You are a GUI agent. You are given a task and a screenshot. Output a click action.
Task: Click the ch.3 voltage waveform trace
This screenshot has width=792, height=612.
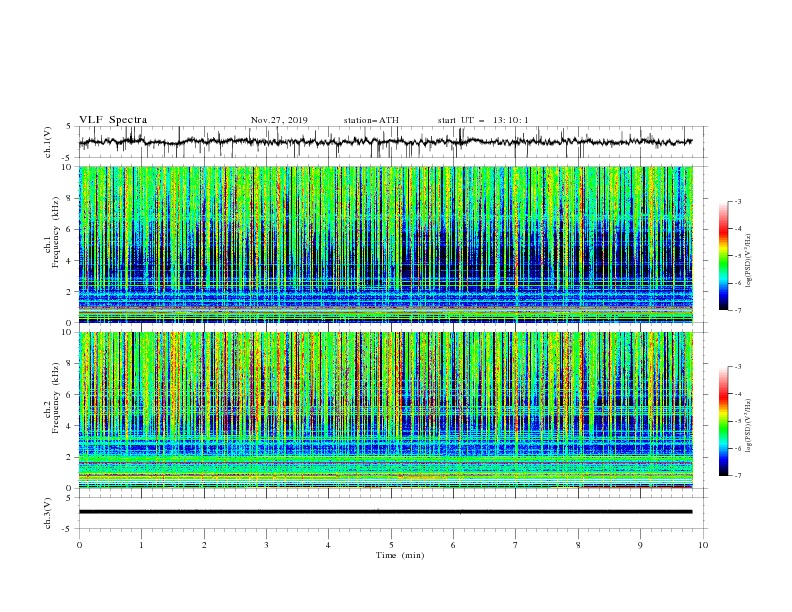point(385,512)
